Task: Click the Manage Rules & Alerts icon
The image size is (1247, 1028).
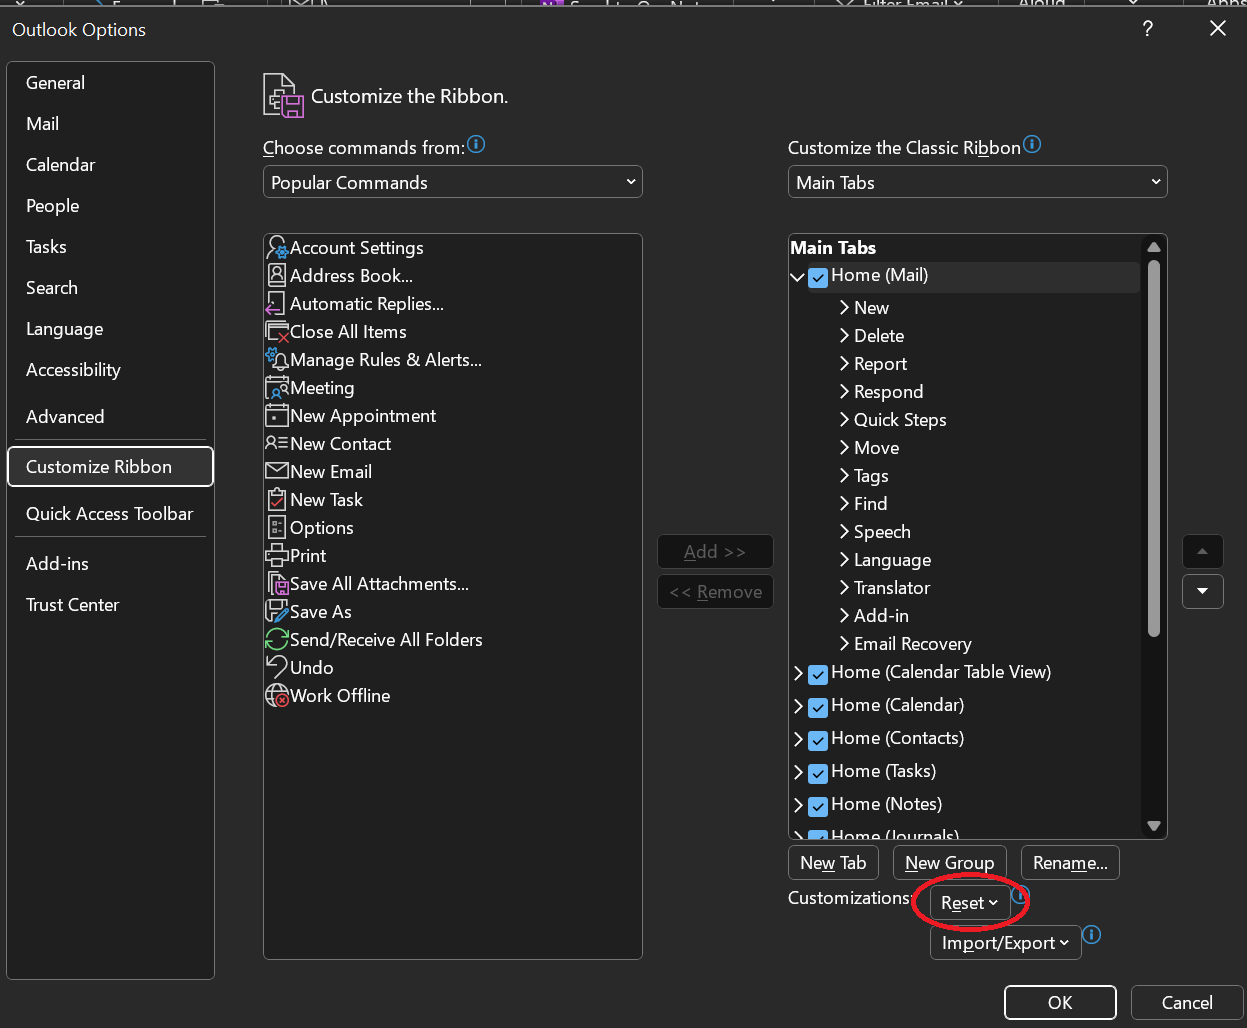Action: pos(277,360)
